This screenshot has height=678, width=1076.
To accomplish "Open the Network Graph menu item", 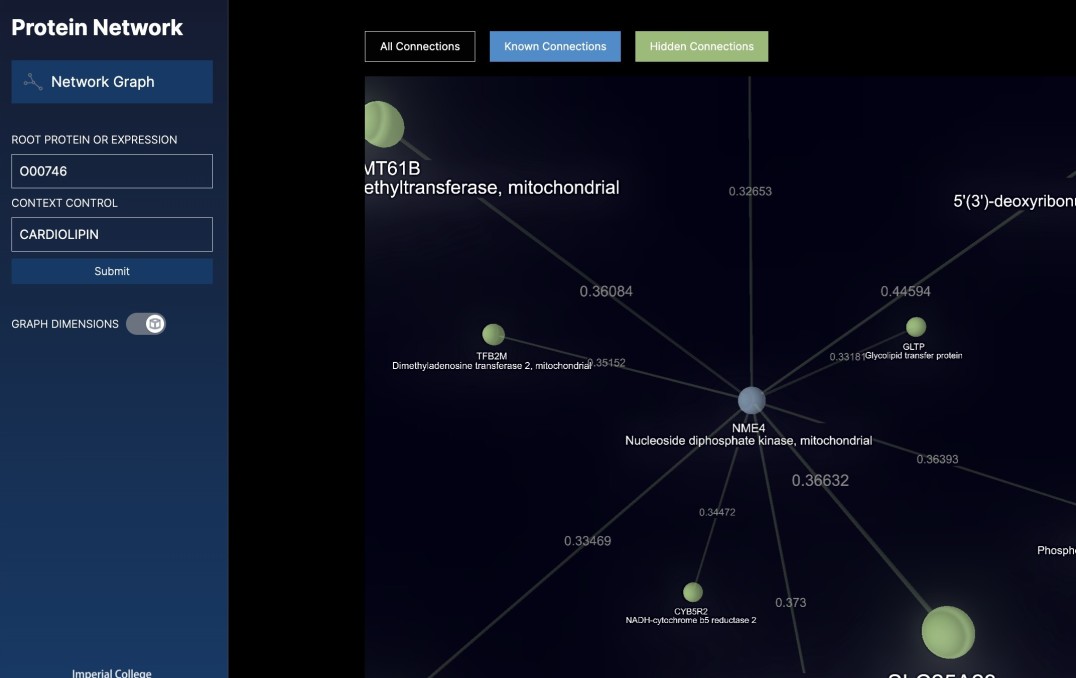I will pos(112,82).
